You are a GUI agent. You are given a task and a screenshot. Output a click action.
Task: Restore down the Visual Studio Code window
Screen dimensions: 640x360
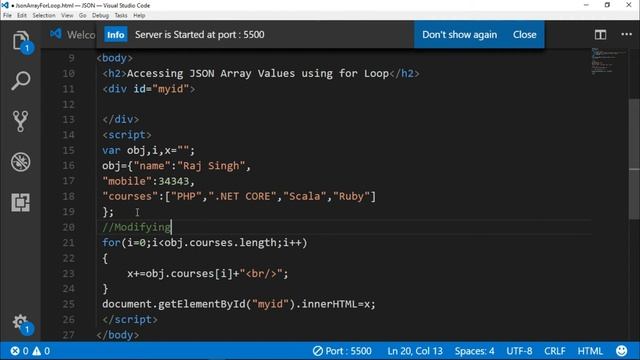[607, 5]
